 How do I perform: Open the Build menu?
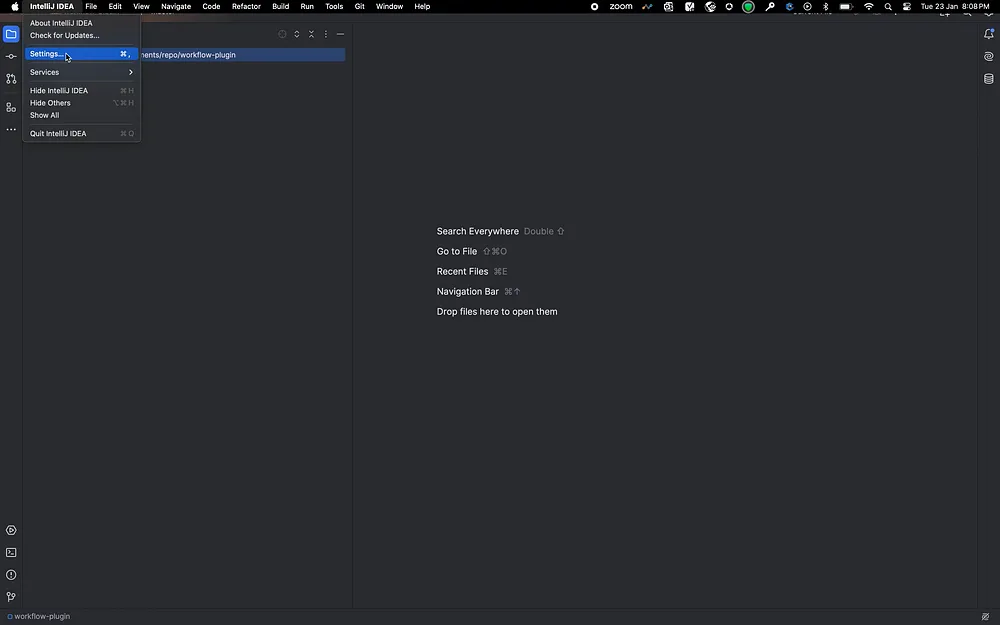281,6
